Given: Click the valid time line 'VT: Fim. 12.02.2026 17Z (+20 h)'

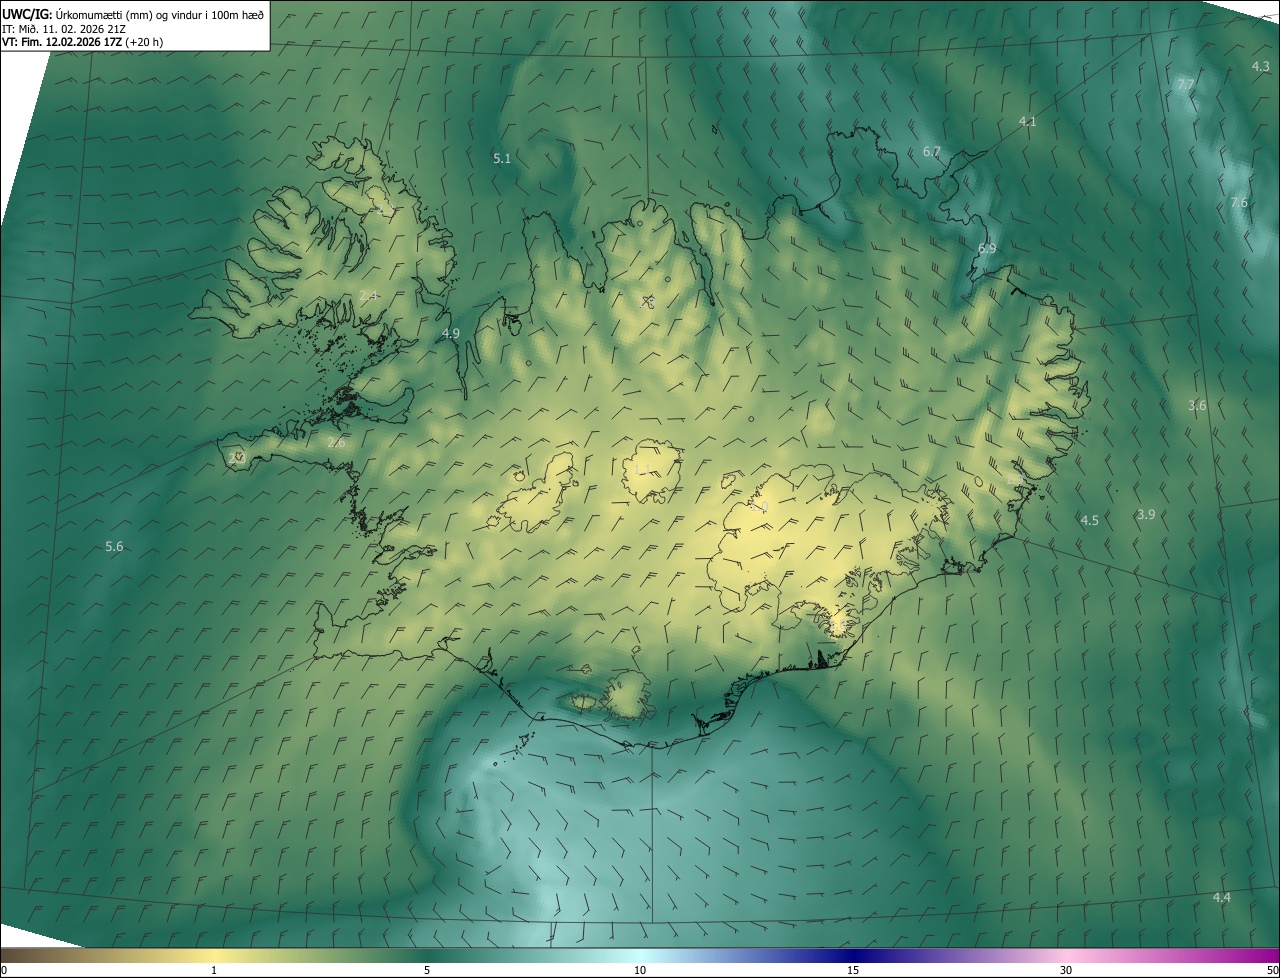Looking at the screenshot, I should pyautogui.click(x=81, y=42).
